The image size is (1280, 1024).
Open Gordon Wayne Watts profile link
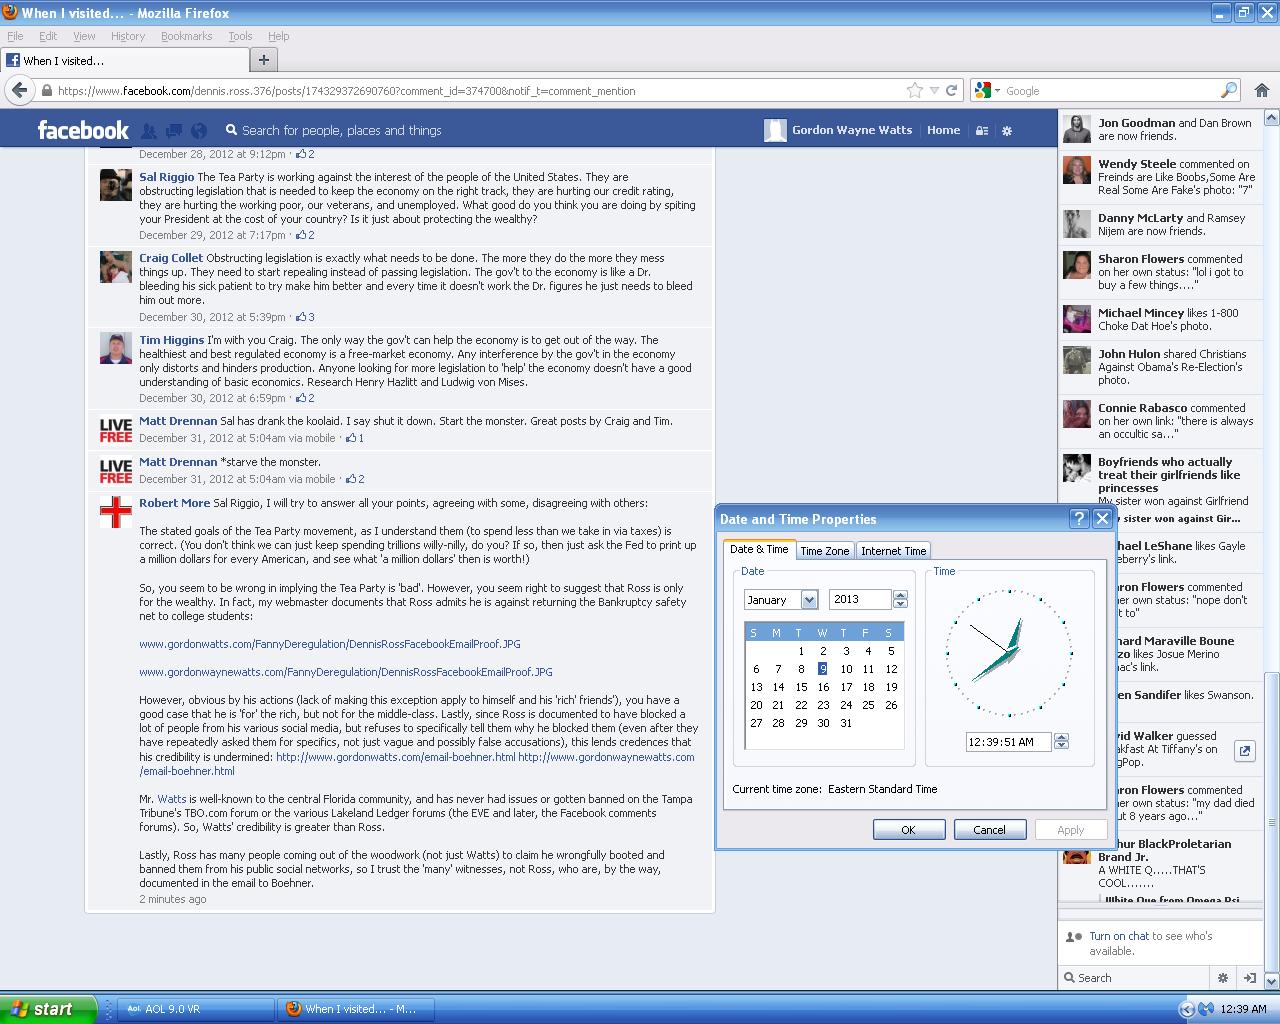(851, 130)
